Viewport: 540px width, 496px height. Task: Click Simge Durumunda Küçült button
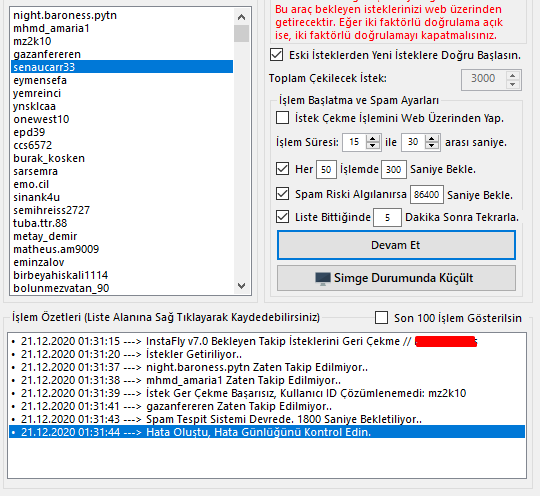(x=396, y=278)
